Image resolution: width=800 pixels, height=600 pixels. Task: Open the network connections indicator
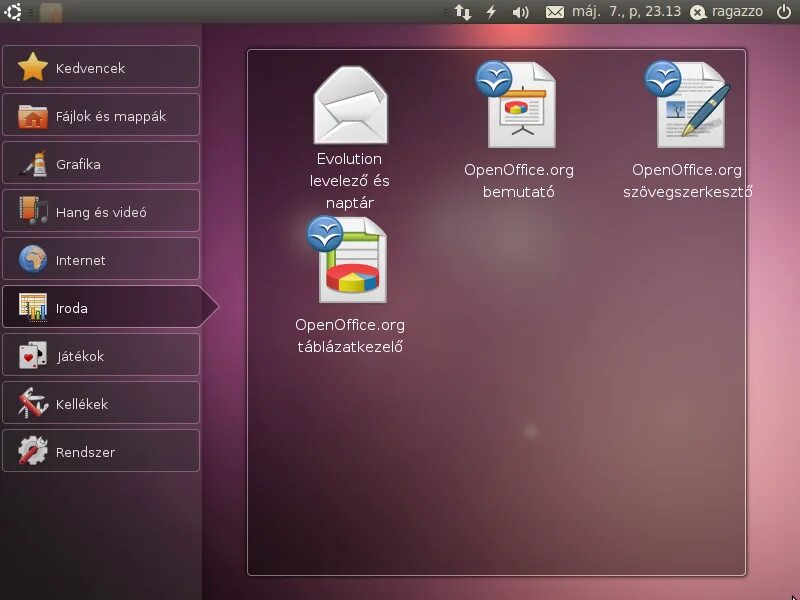pos(463,12)
